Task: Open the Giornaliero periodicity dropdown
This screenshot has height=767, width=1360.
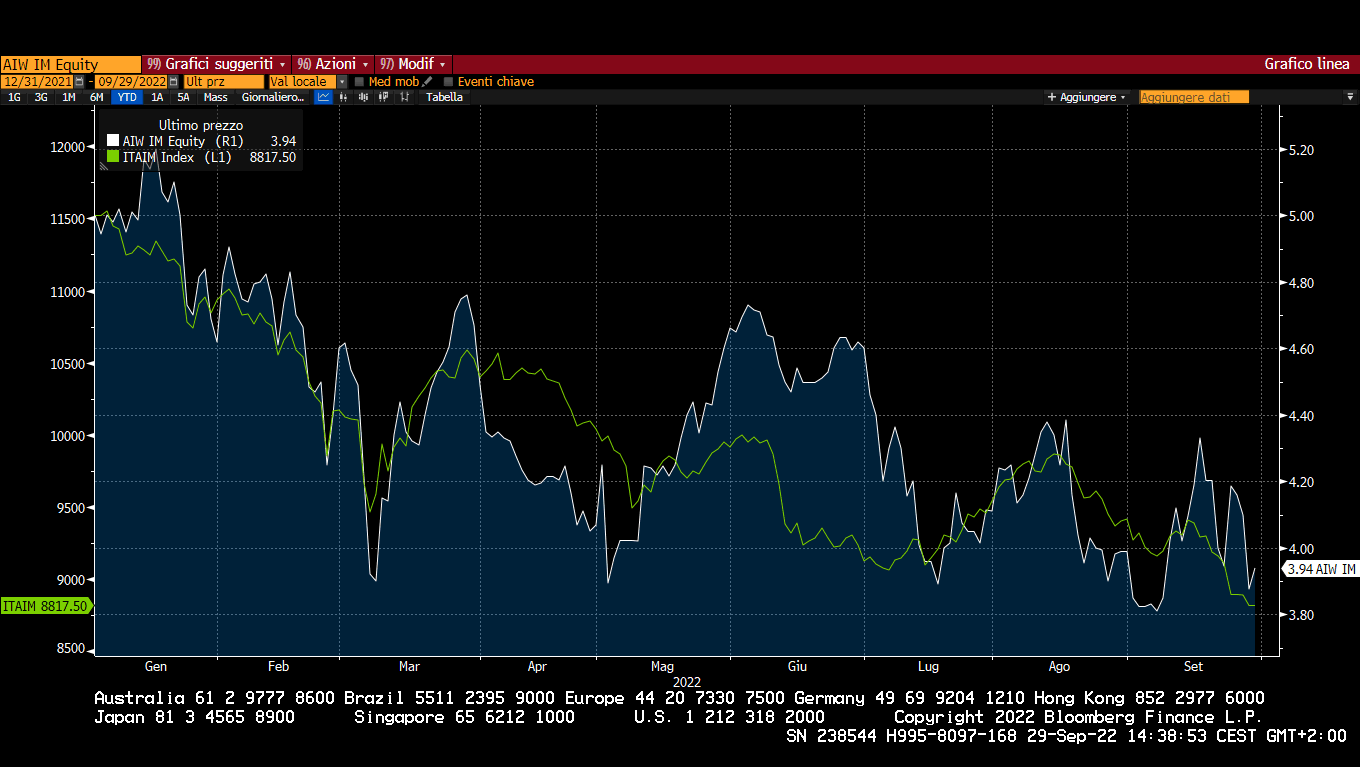Action: pos(273,97)
